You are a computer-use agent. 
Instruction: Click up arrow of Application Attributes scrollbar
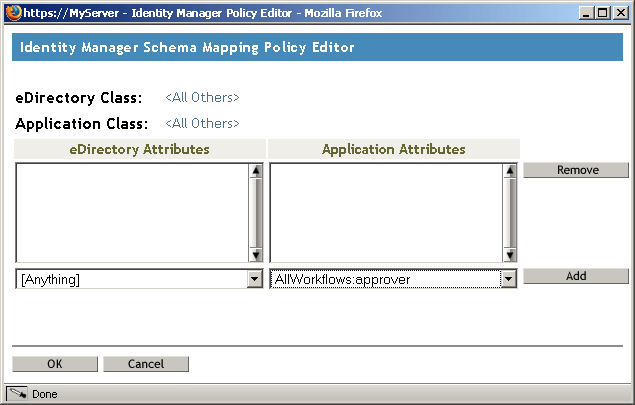point(510,171)
